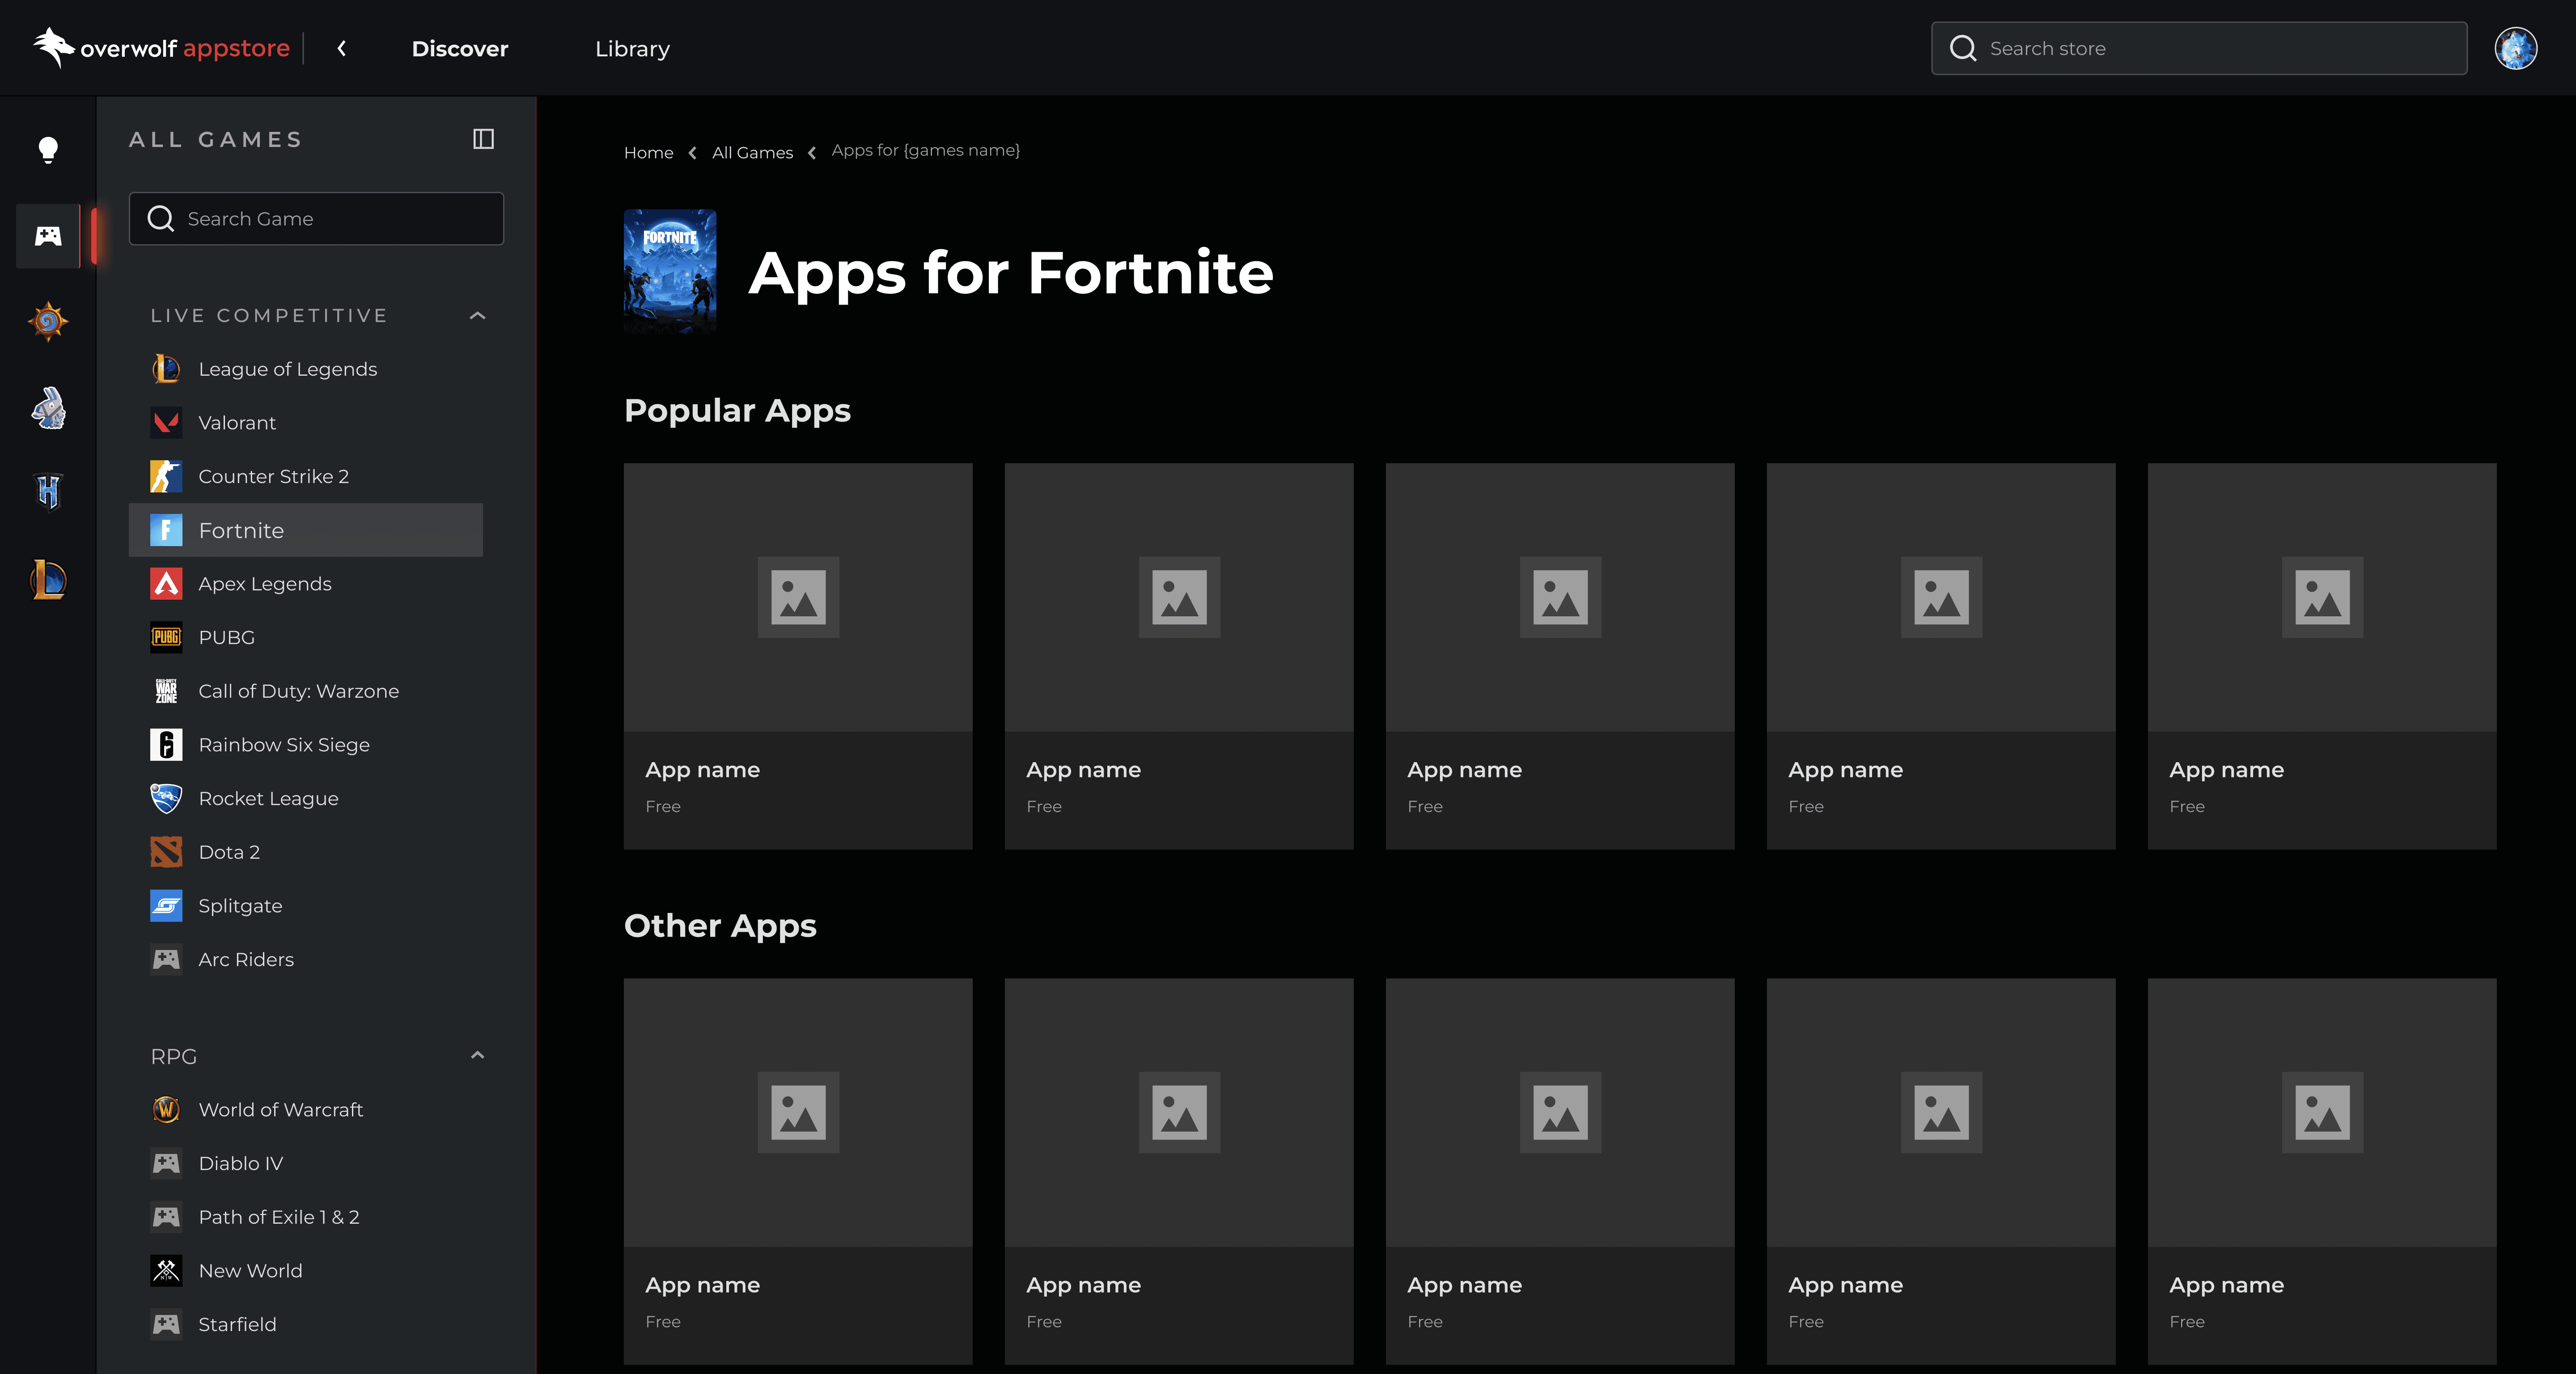The width and height of the screenshot is (2576, 1374).
Task: Go to Home breadcrumb link
Action: [x=648, y=153]
